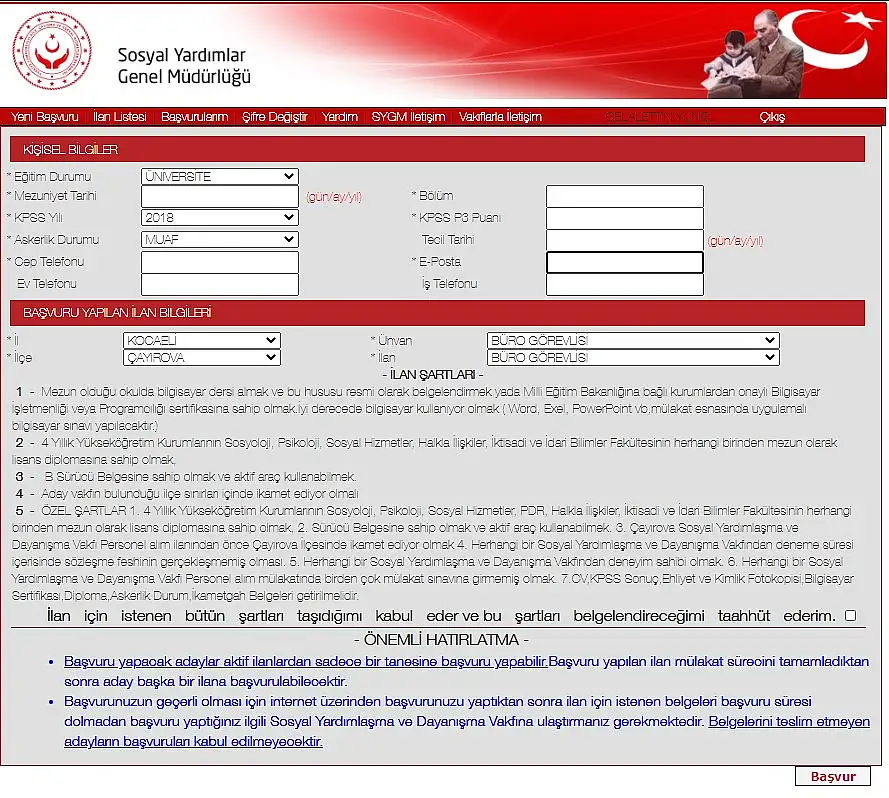The image size is (889, 798).
Task: Focus the İş Telefonu input field
Action: (625, 284)
